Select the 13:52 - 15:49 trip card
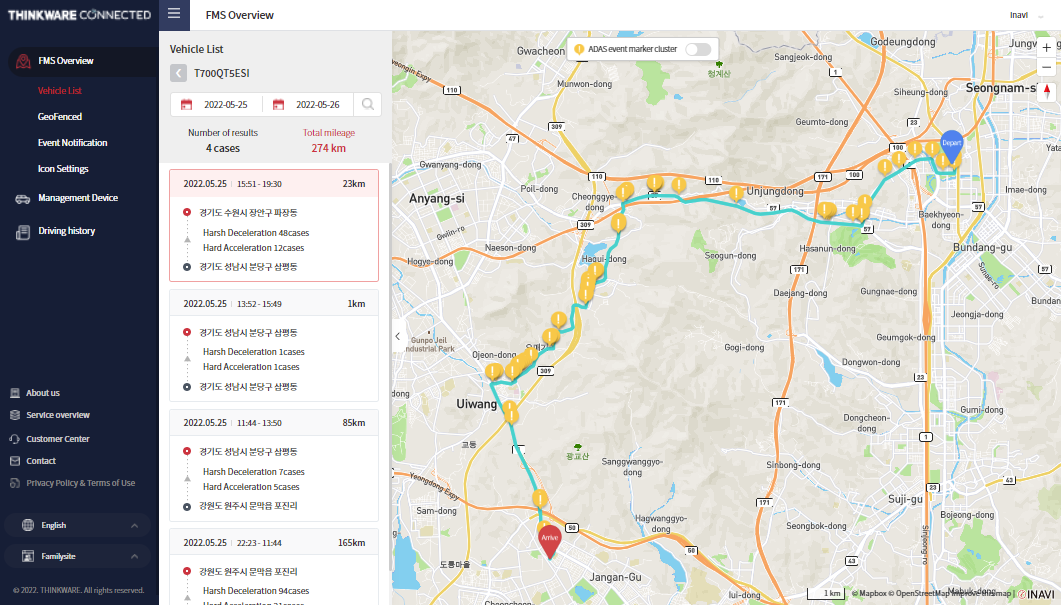 [x=274, y=346]
